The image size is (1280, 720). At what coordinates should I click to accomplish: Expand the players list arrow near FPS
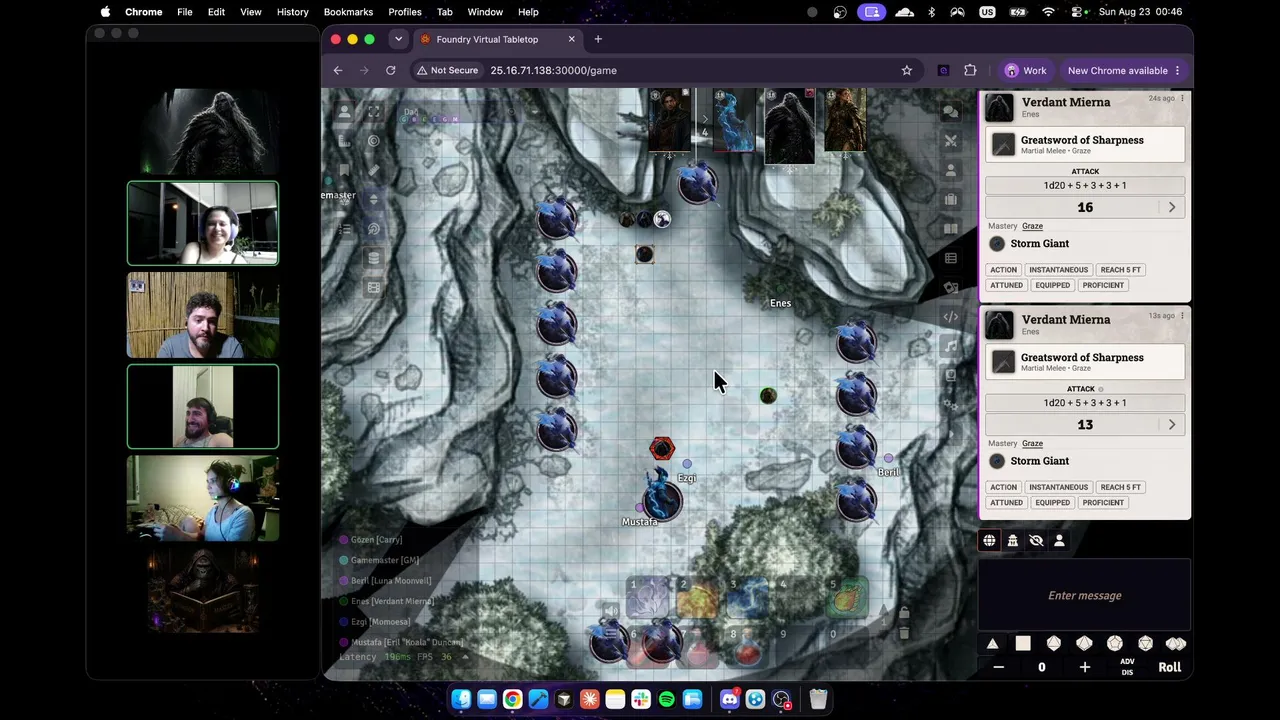464,657
